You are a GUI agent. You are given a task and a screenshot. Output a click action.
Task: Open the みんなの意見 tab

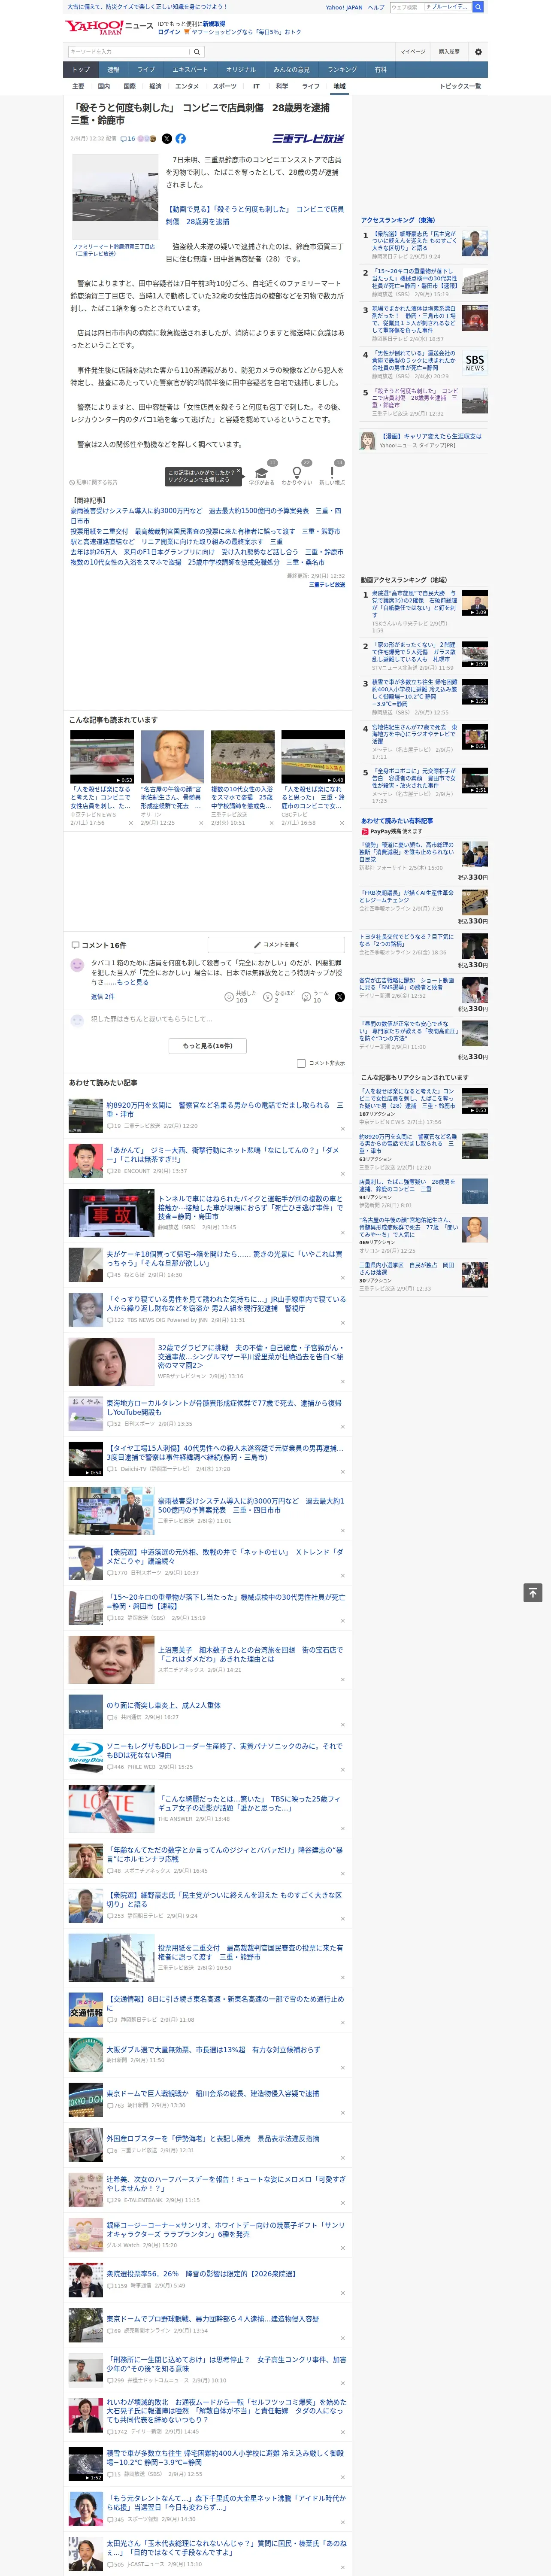coord(291,70)
